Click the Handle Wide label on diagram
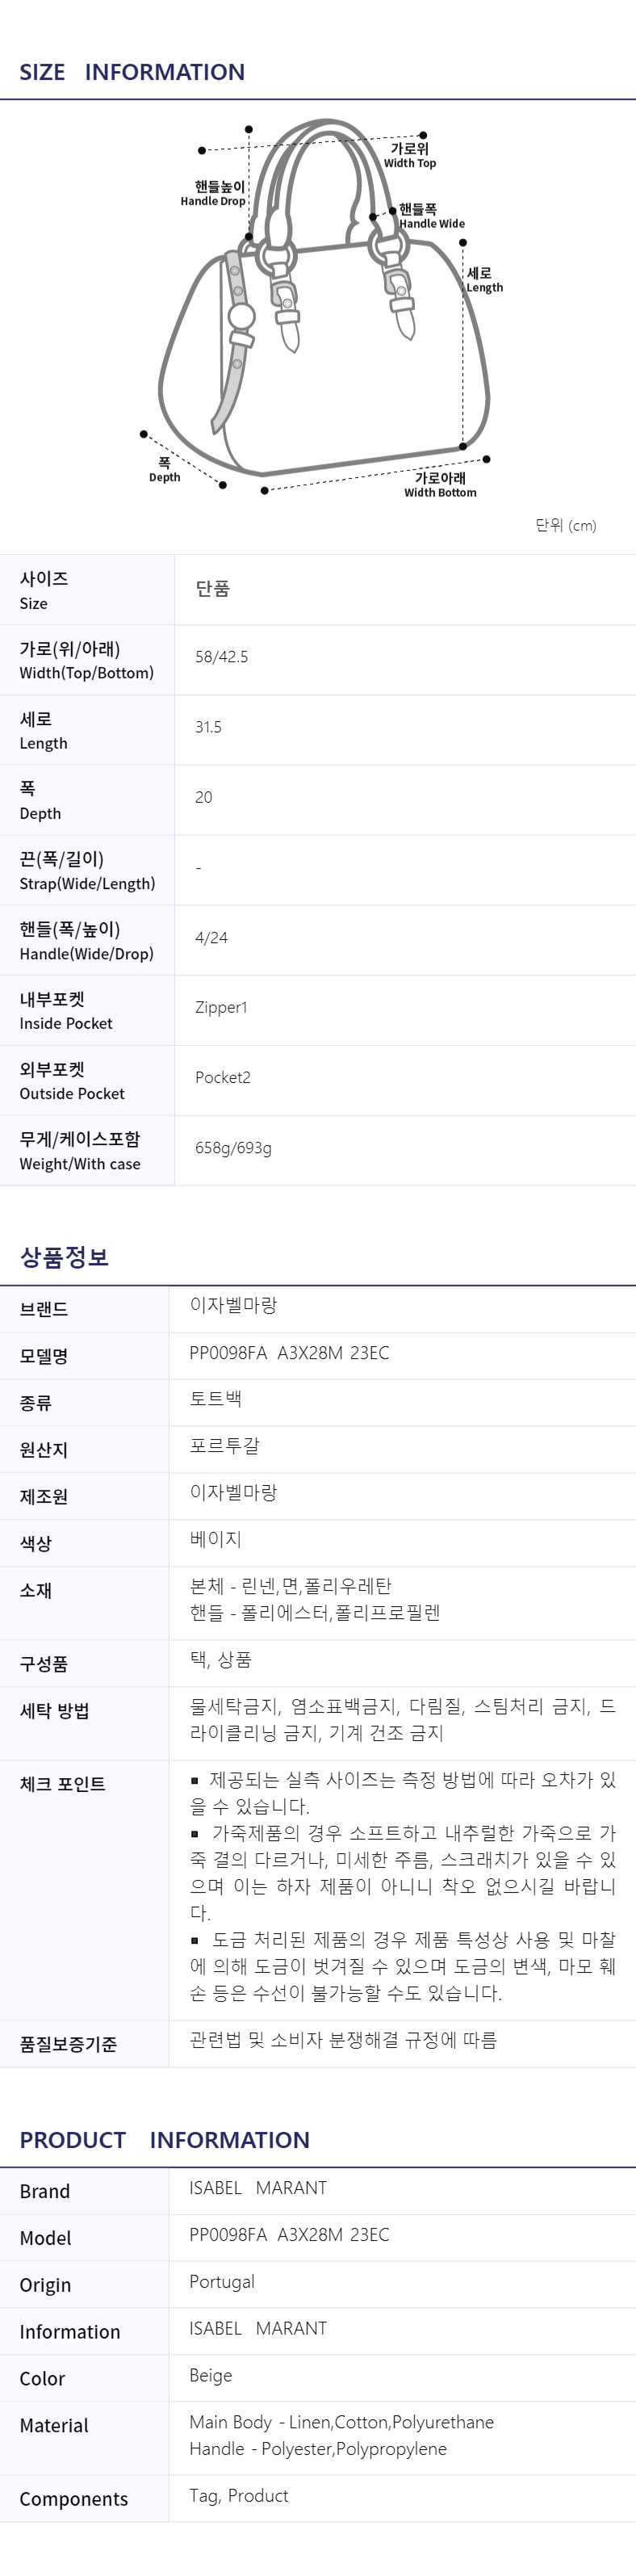 [431, 216]
